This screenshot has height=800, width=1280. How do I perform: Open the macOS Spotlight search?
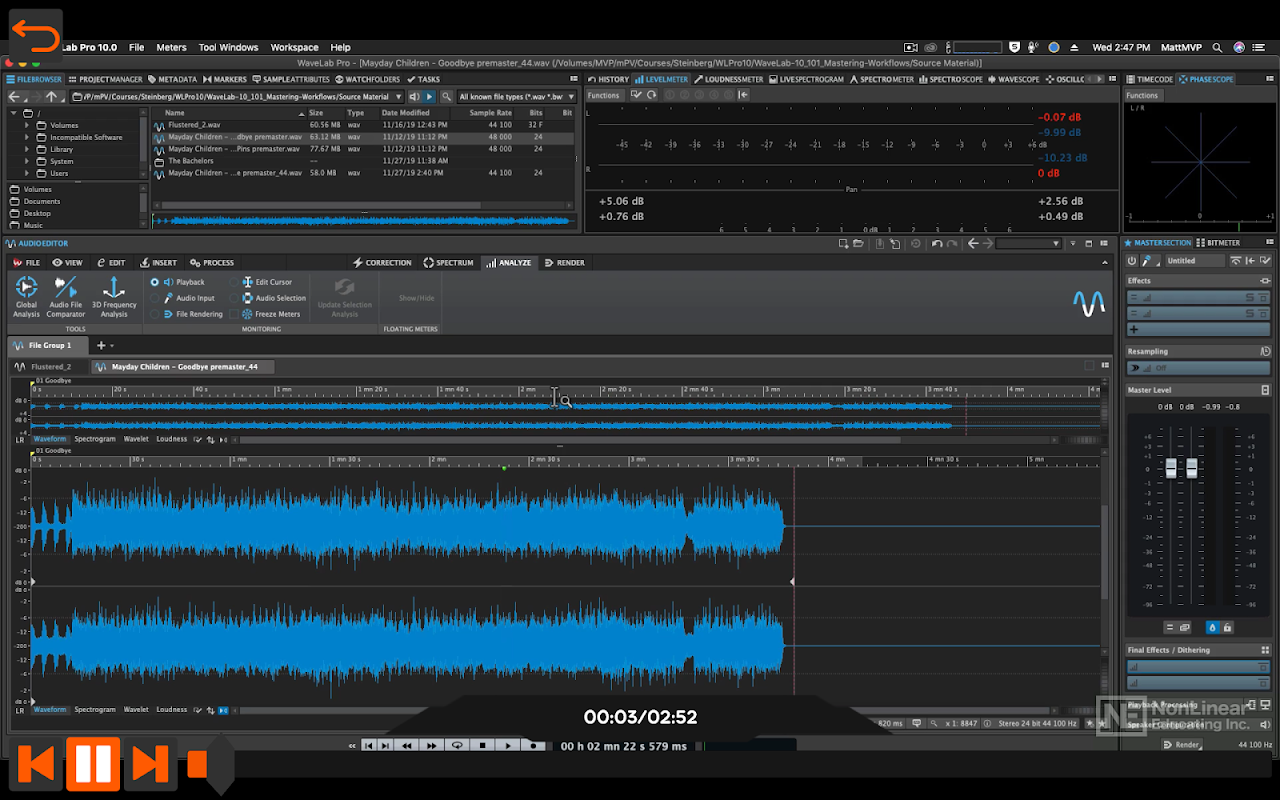tap(1217, 47)
